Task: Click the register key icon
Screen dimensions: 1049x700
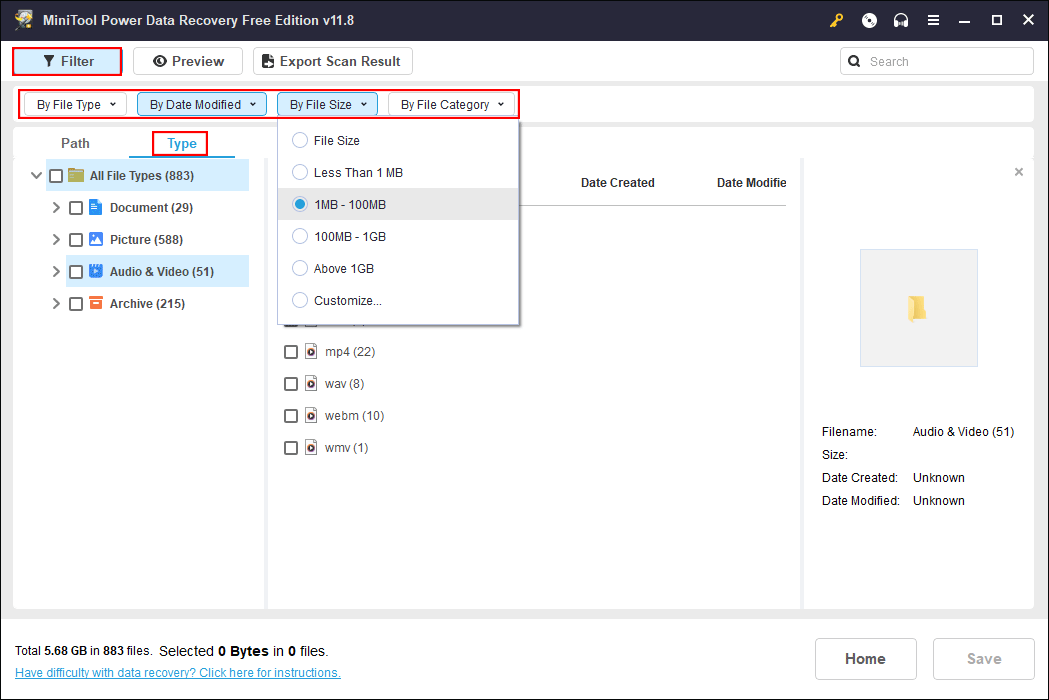Action: pos(836,20)
